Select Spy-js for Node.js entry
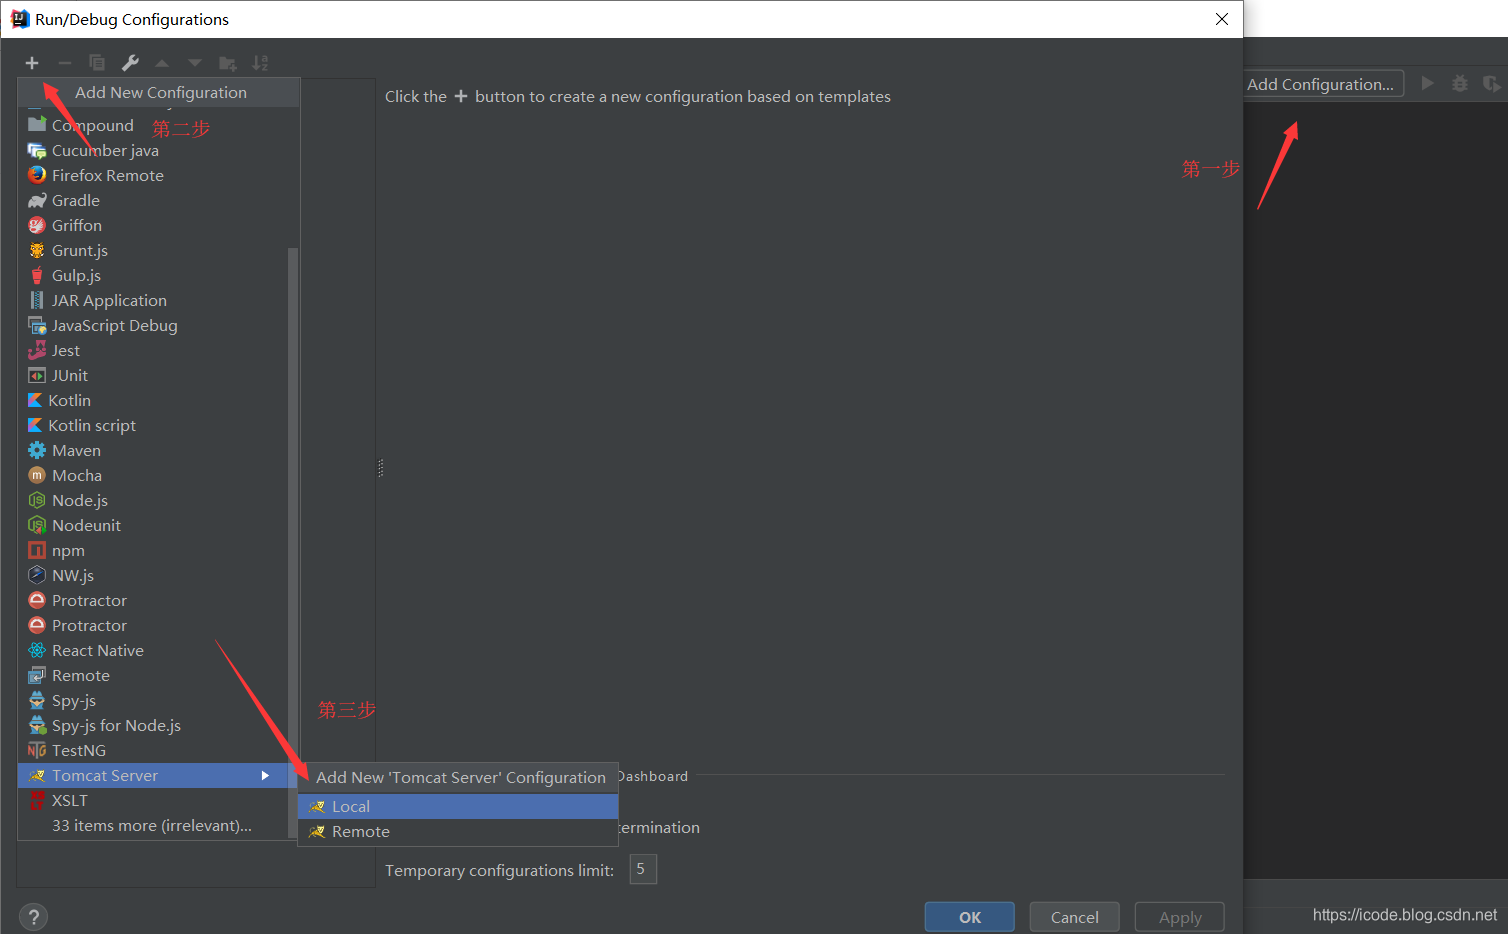 tap(152, 725)
